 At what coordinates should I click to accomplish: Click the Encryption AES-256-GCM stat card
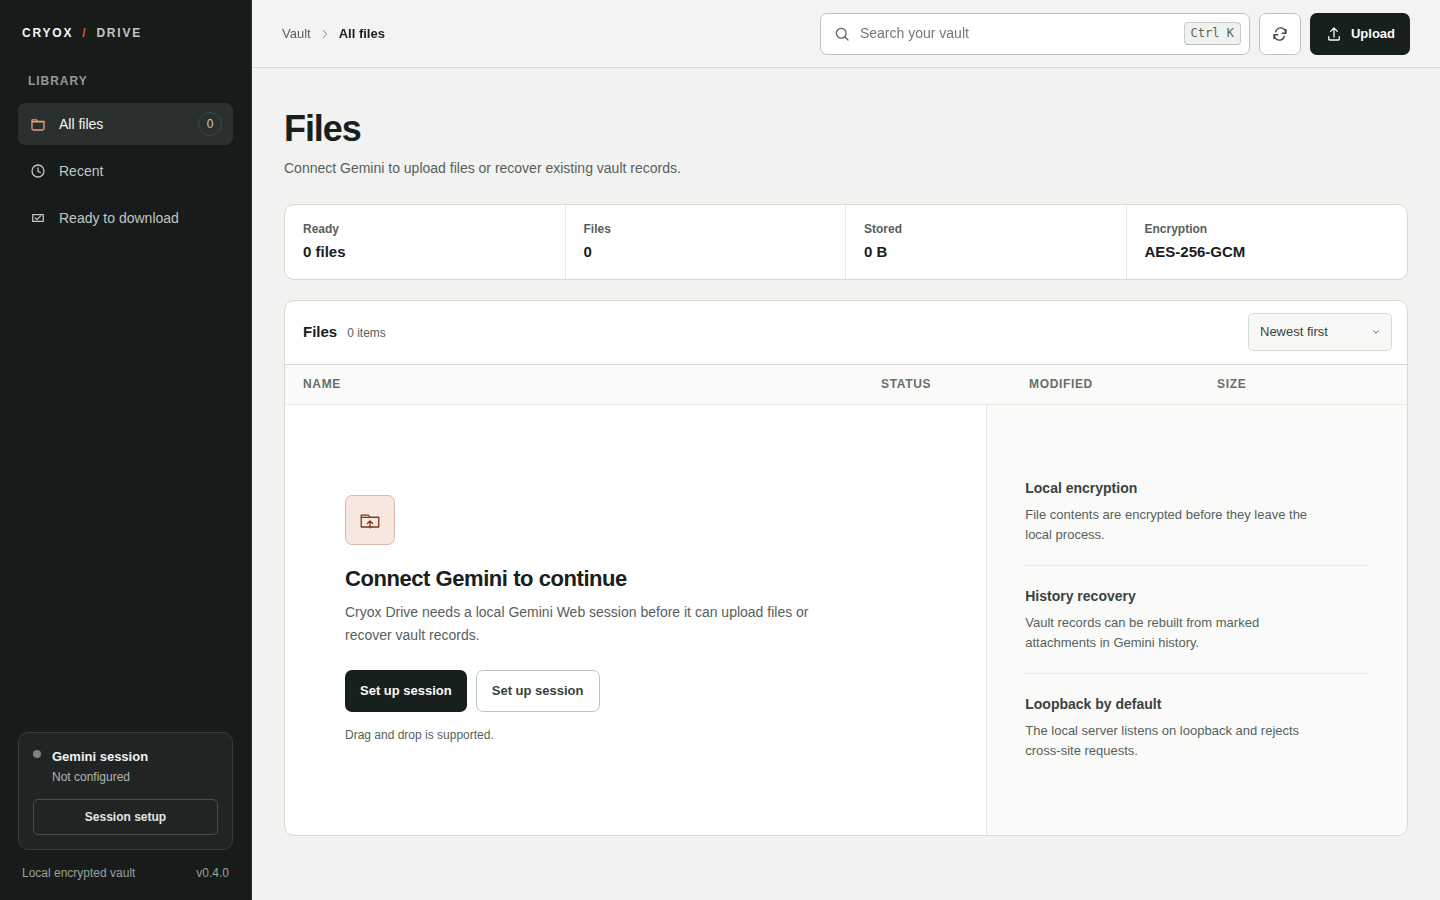click(x=1267, y=242)
